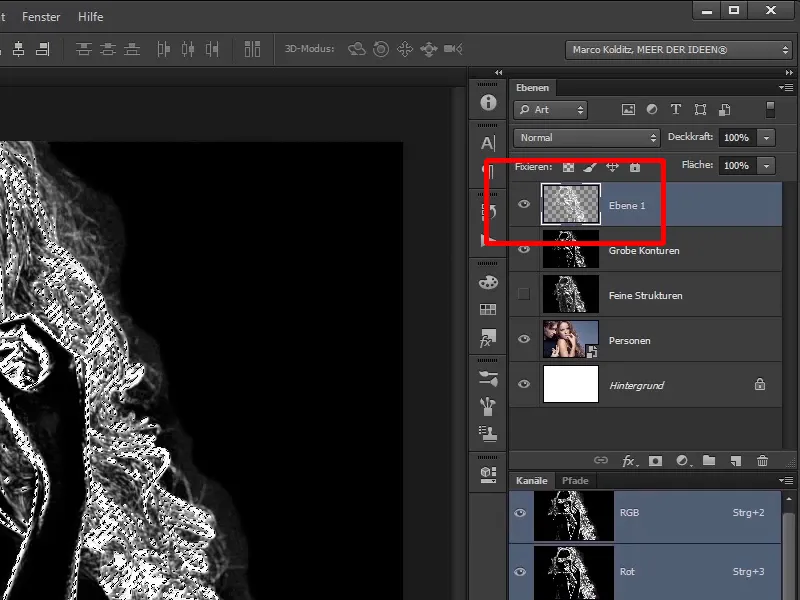The width and height of the screenshot is (800, 600).
Task: Filter layers by type layers
Action: click(676, 109)
